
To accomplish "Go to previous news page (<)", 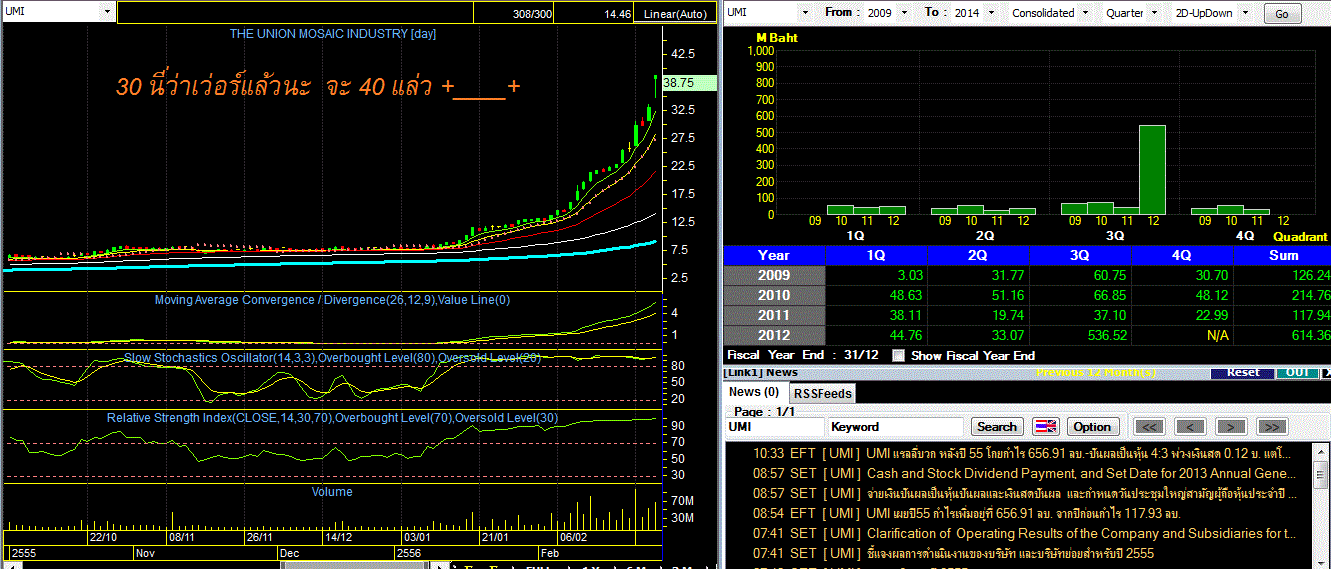I will pos(1190,427).
